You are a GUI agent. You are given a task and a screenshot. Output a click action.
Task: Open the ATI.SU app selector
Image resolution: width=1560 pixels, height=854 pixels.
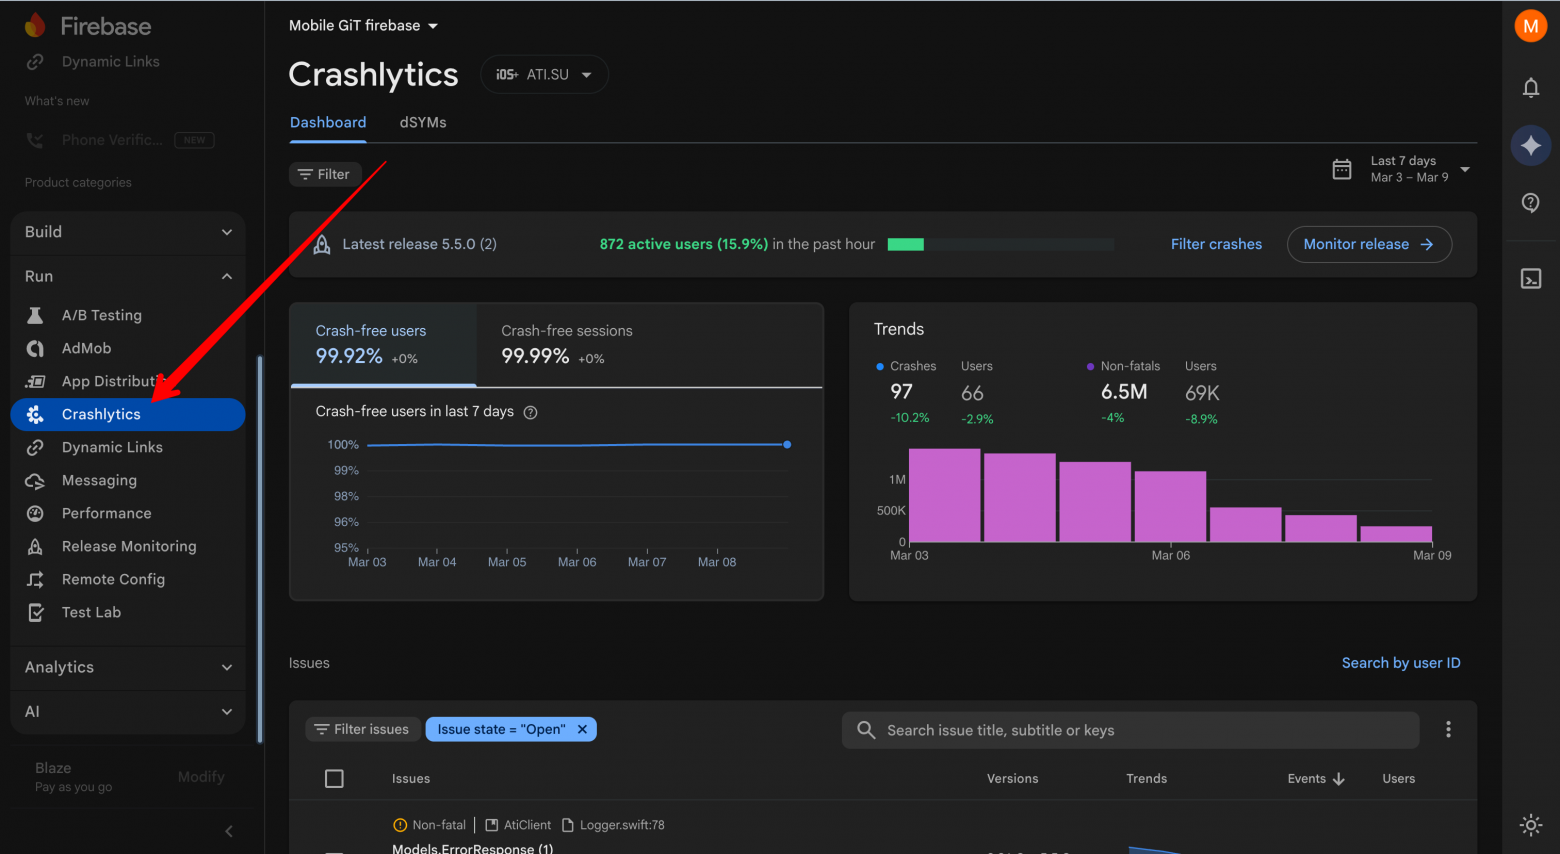[x=544, y=73]
